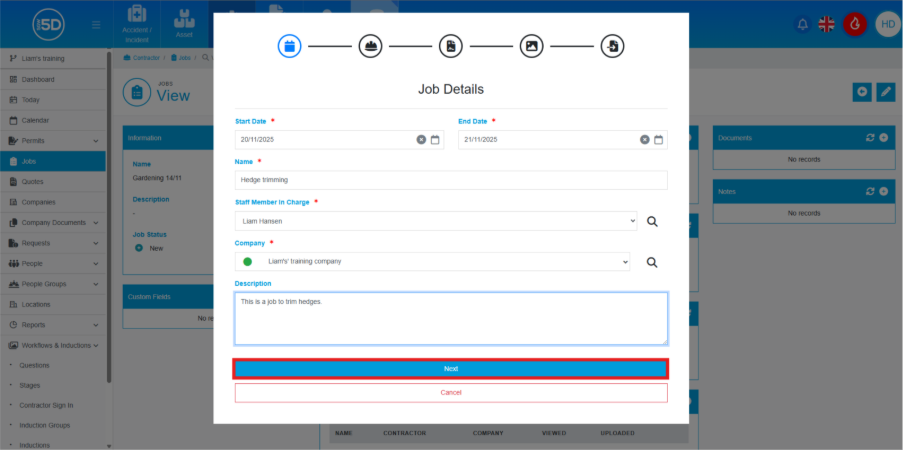
Task: Click the UK flag language selector
Action: tap(828, 24)
